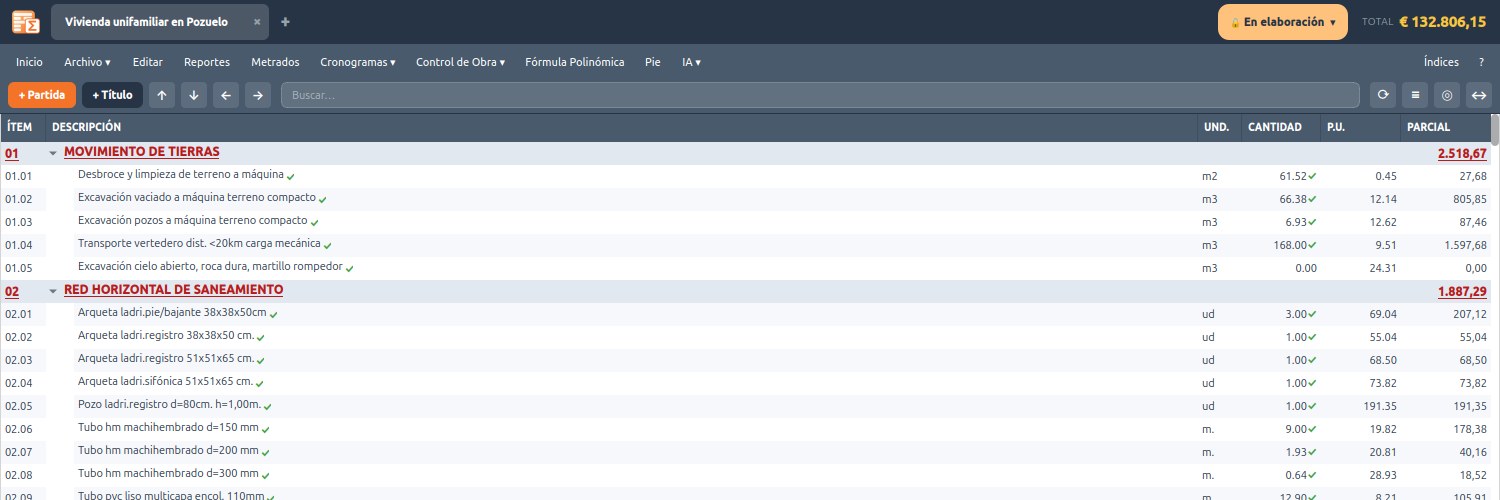Select row Arqueta ladri.registro 38x38x50 cm.
Viewport: 1500px width, 500px height.
click(x=745, y=337)
